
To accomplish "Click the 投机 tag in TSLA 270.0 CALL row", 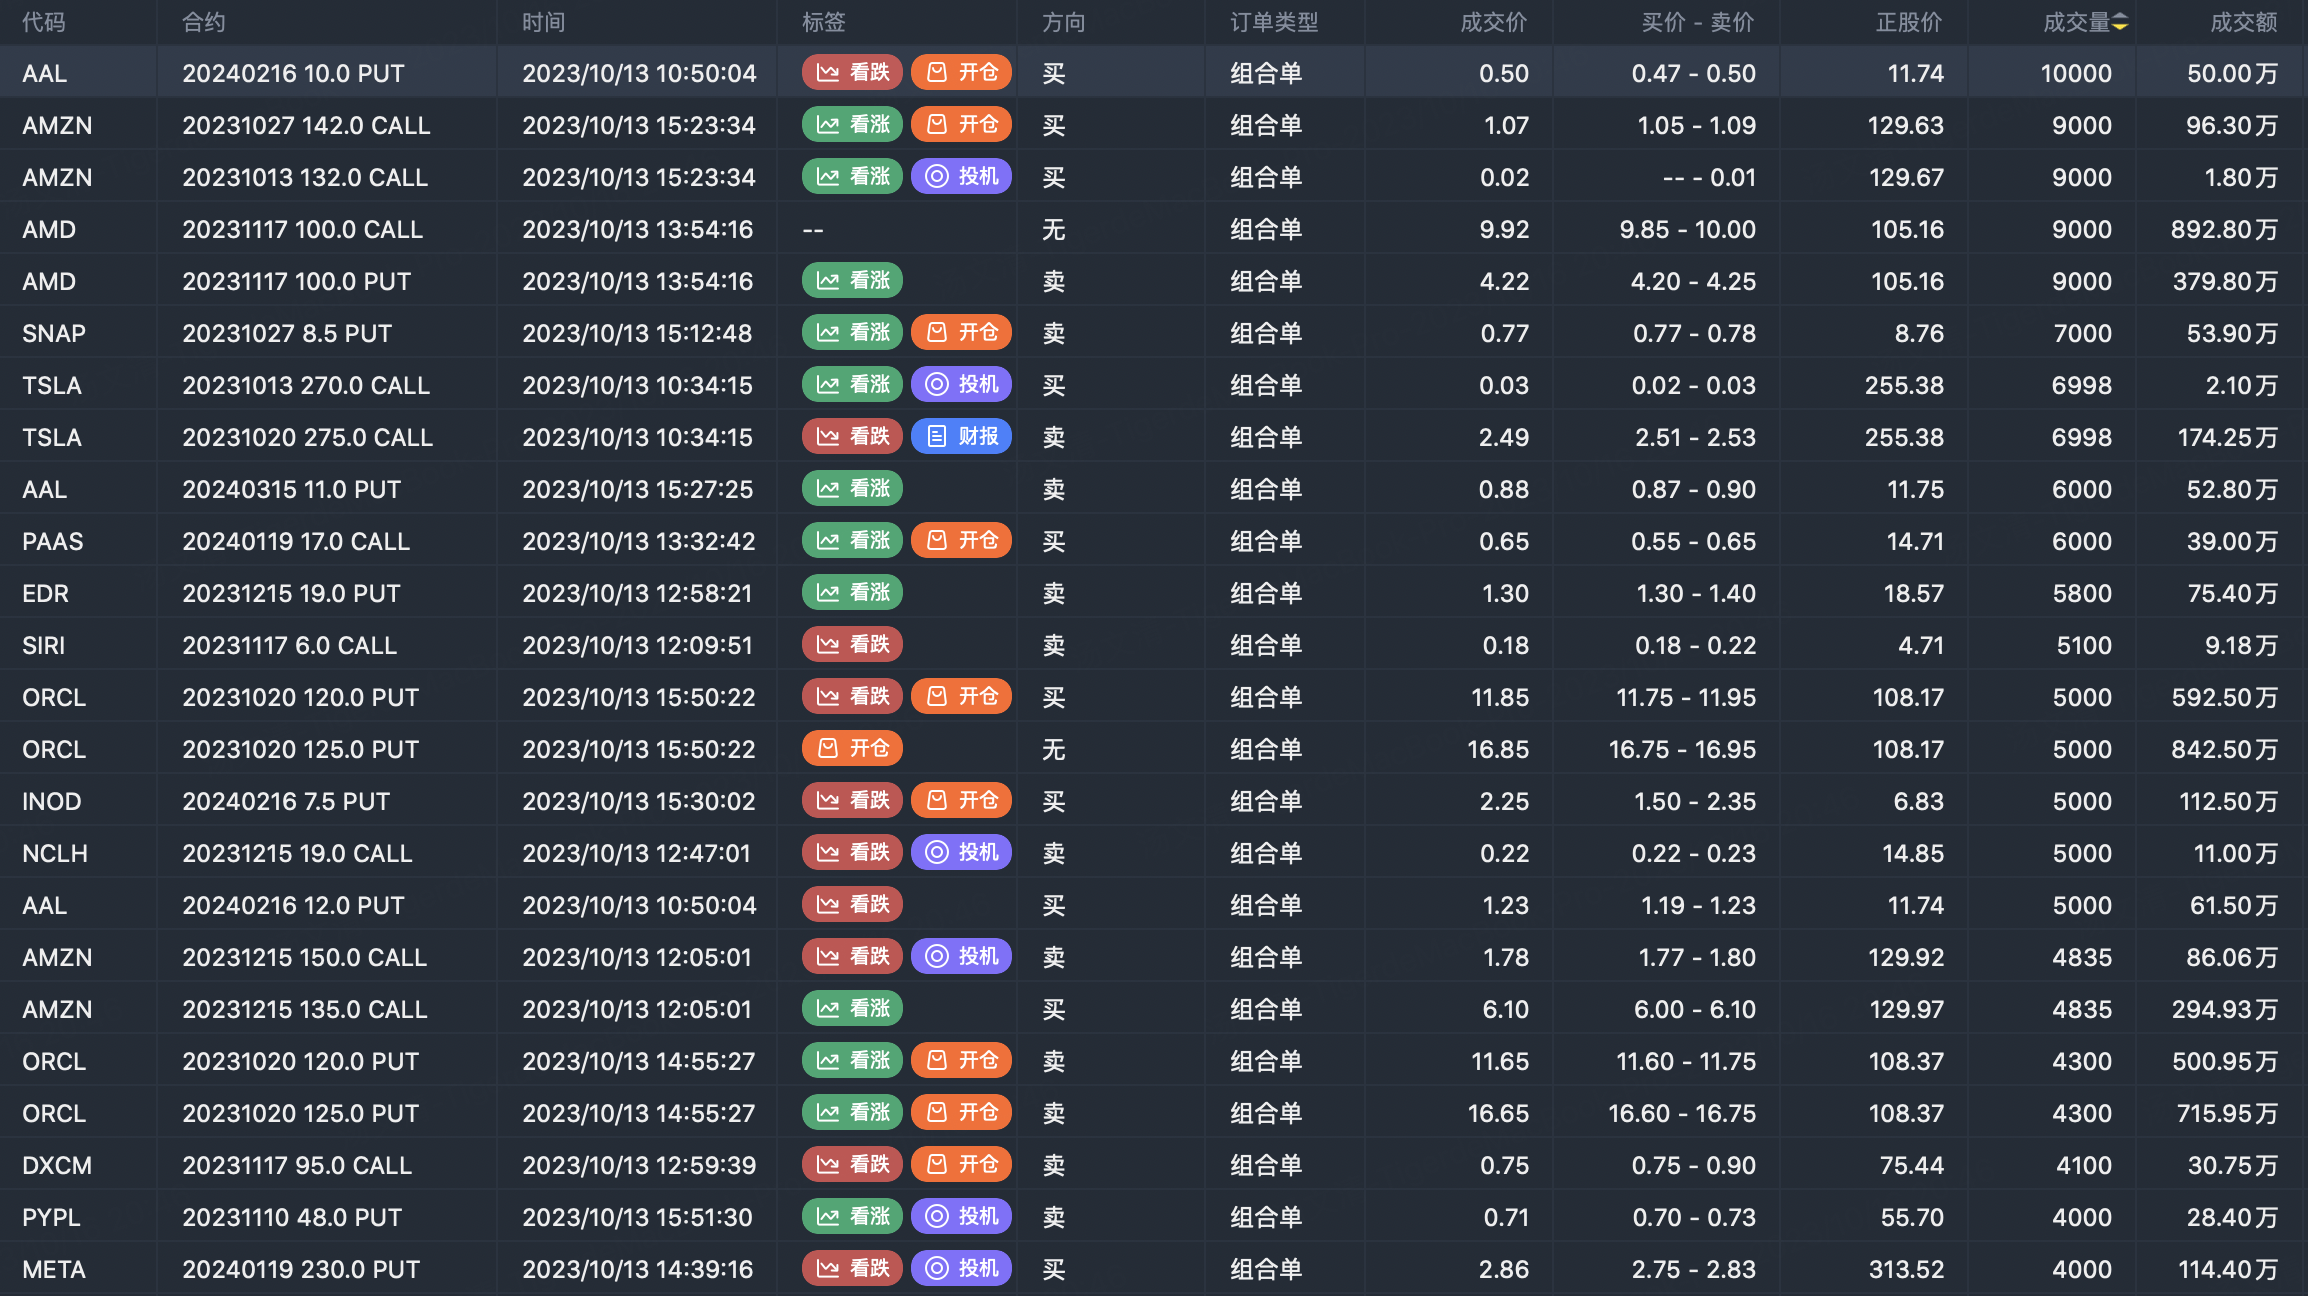I will coord(962,384).
